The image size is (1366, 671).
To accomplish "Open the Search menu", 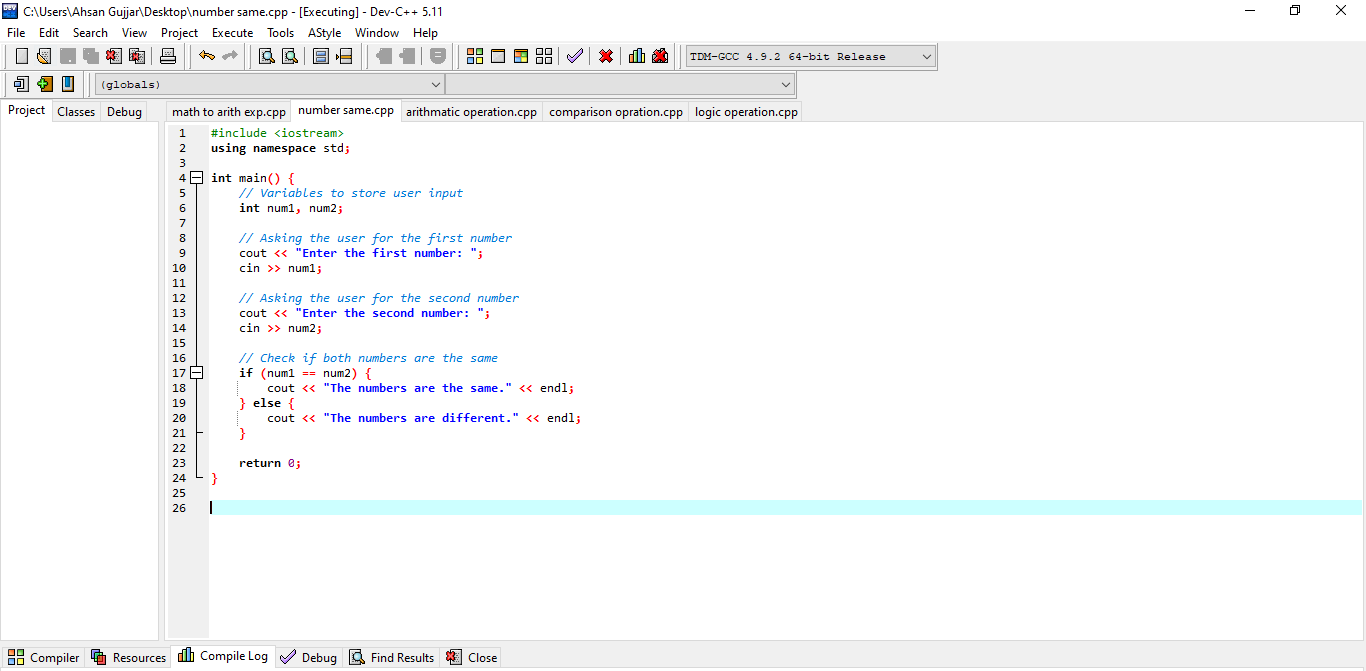I will click(x=90, y=33).
